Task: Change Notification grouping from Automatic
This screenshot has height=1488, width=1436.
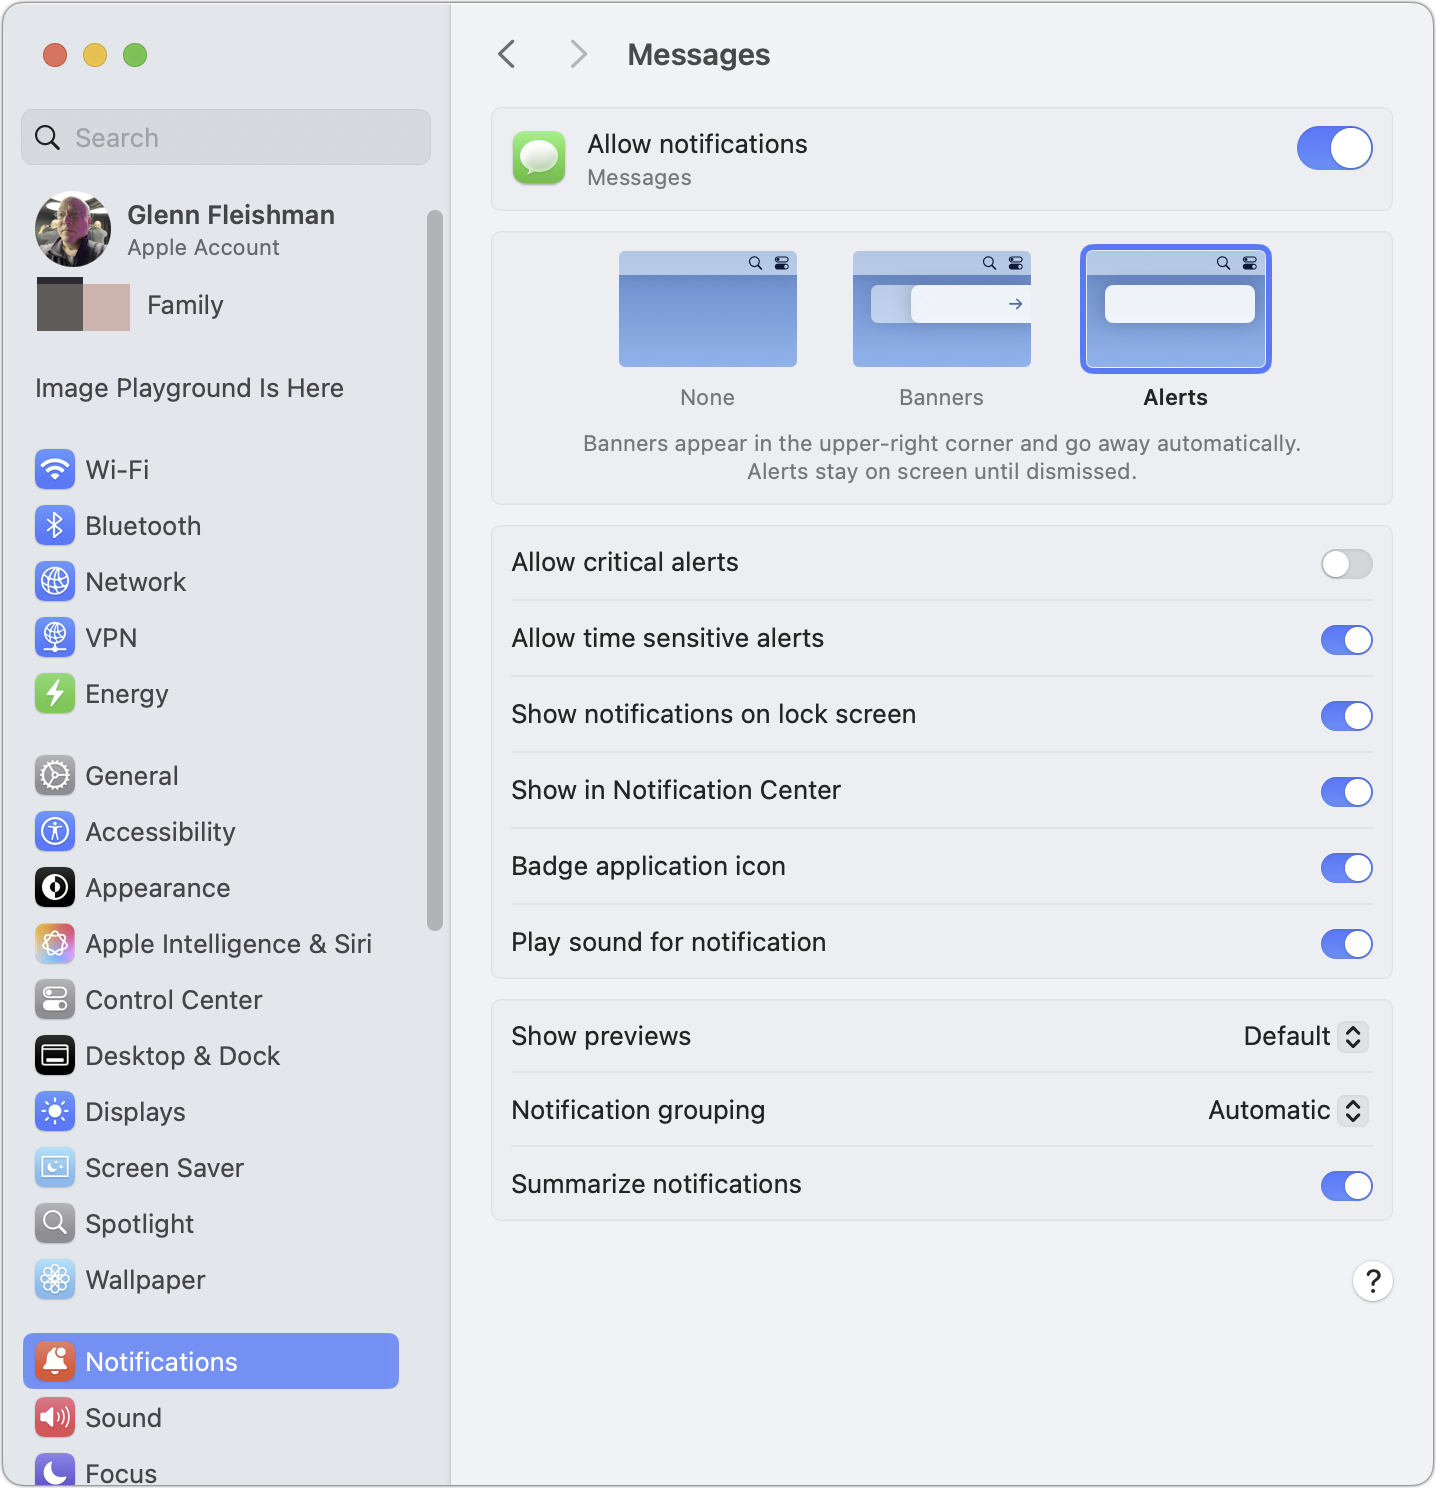Action: pyautogui.click(x=1286, y=1110)
